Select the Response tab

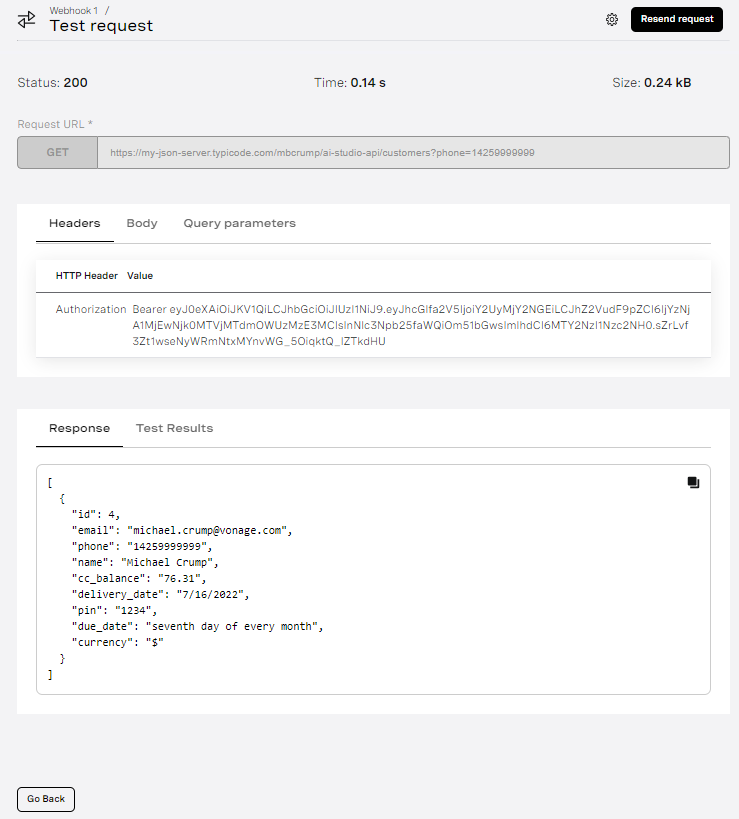click(79, 428)
